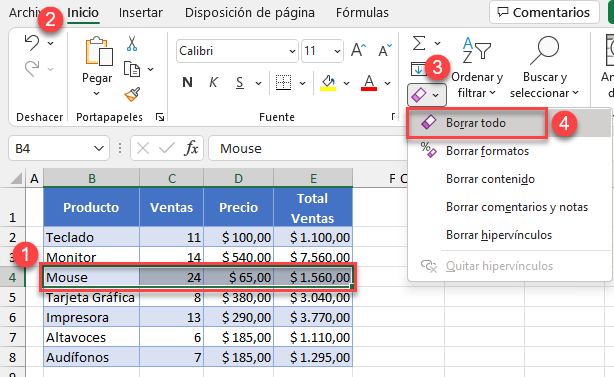Viewport: 614px width, 377px height.
Task: Click the Fill down arrow icon
Action: click(418, 69)
